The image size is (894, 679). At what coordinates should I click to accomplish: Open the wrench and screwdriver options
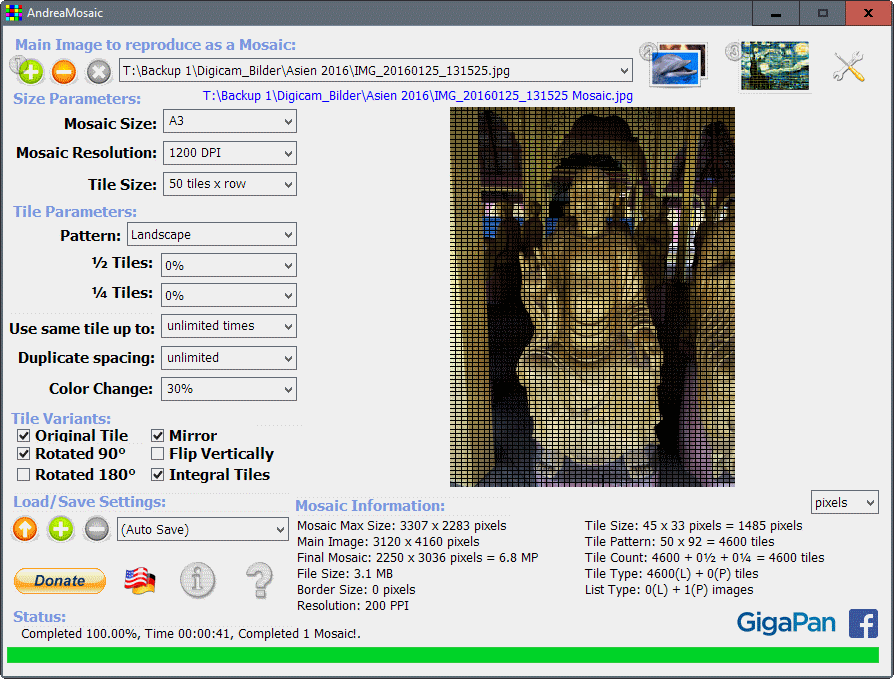(849, 67)
